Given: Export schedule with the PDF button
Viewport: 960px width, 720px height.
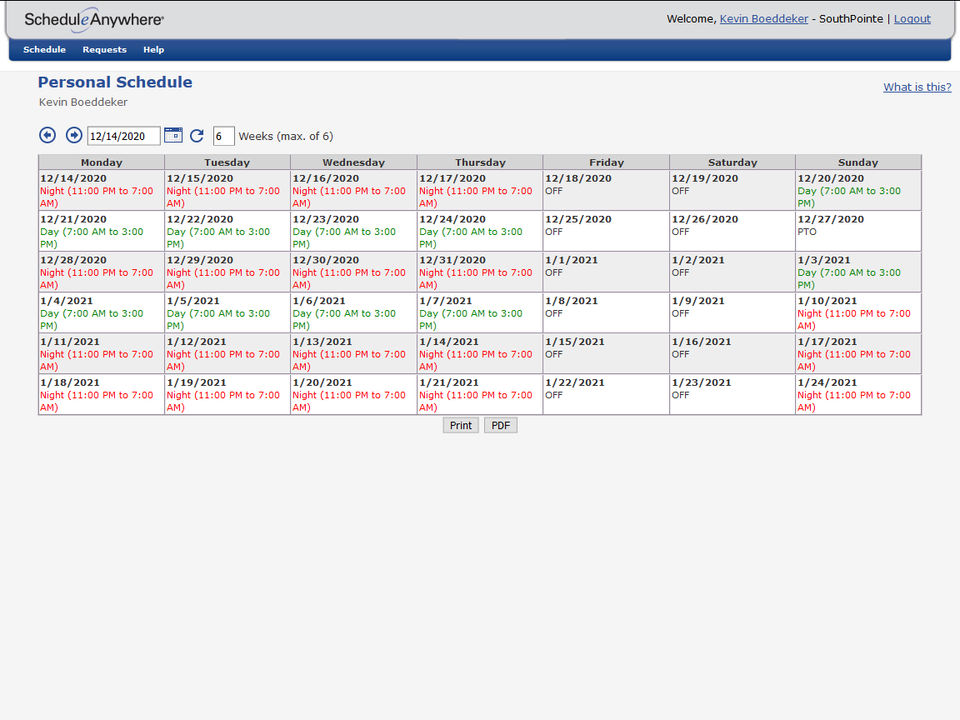Looking at the screenshot, I should [500, 426].
